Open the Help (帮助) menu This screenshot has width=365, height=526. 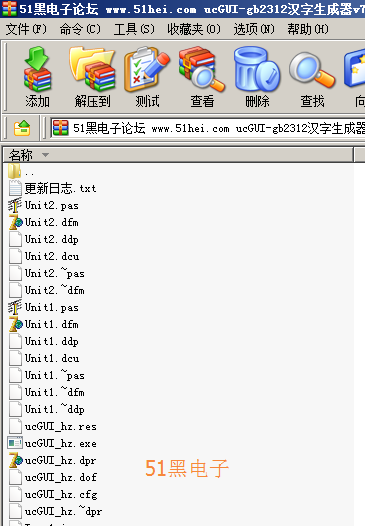308,29
